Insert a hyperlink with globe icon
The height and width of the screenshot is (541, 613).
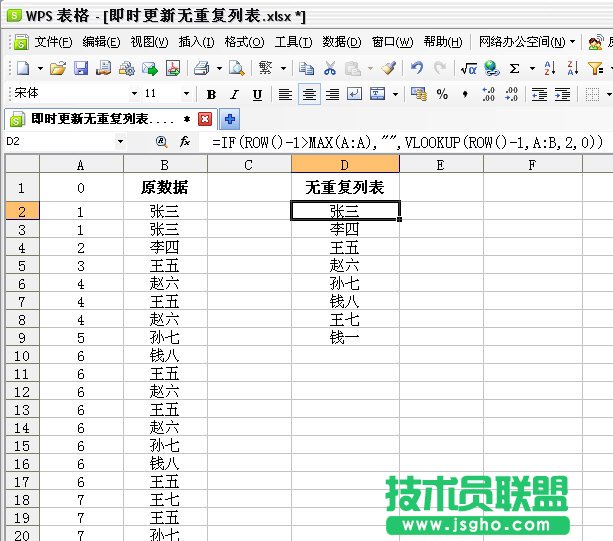pyautogui.click(x=492, y=69)
